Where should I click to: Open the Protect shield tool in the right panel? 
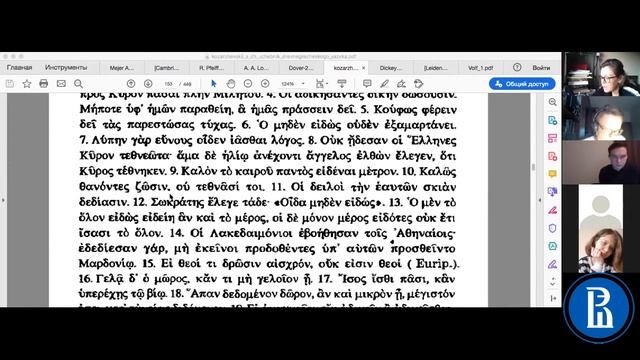tap(552, 228)
